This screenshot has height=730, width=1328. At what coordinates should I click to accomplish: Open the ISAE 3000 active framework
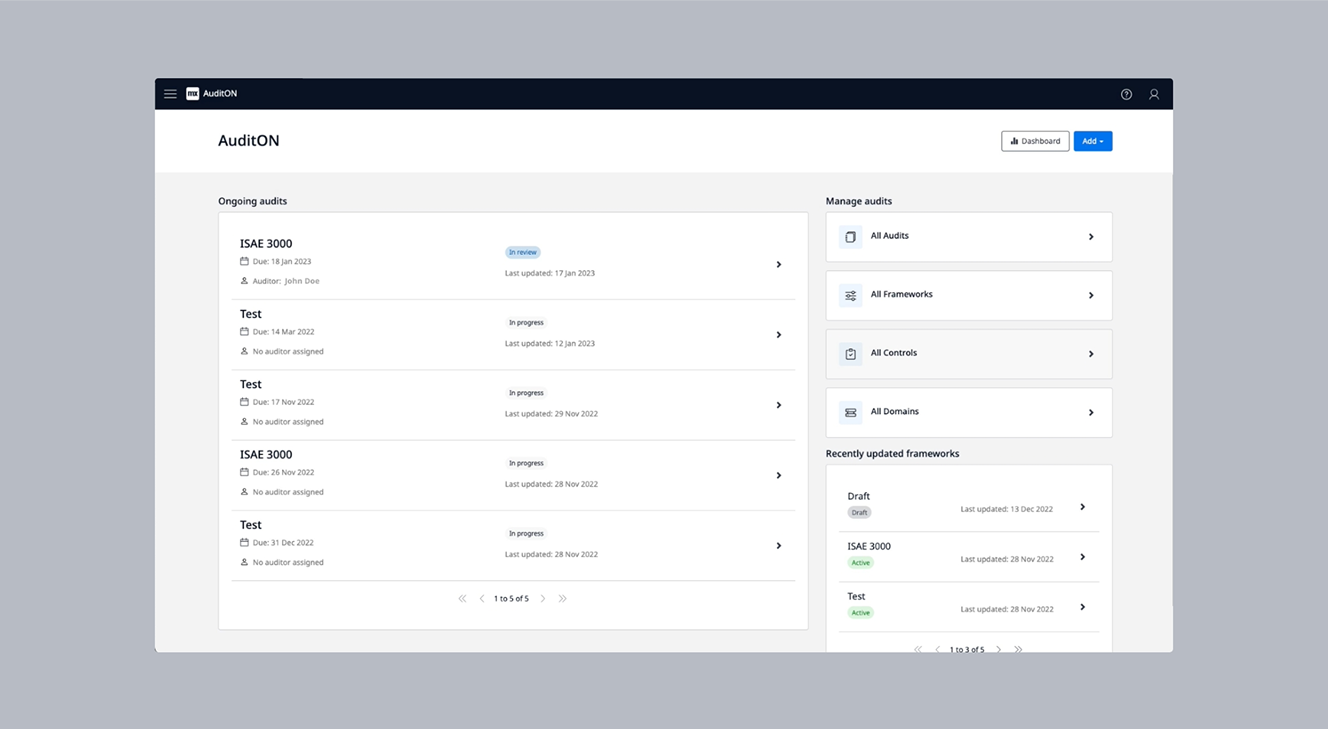[1082, 557]
